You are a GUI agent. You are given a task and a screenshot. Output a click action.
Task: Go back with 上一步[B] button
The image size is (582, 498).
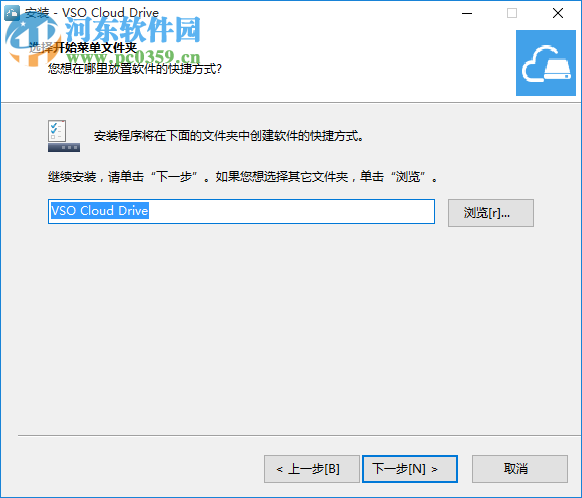tap(312, 469)
